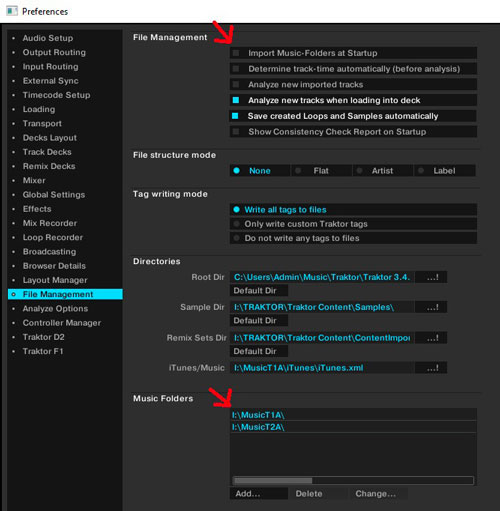Select I:\MusicT2A\ music folder
The height and width of the screenshot is (511, 500).
point(353,427)
